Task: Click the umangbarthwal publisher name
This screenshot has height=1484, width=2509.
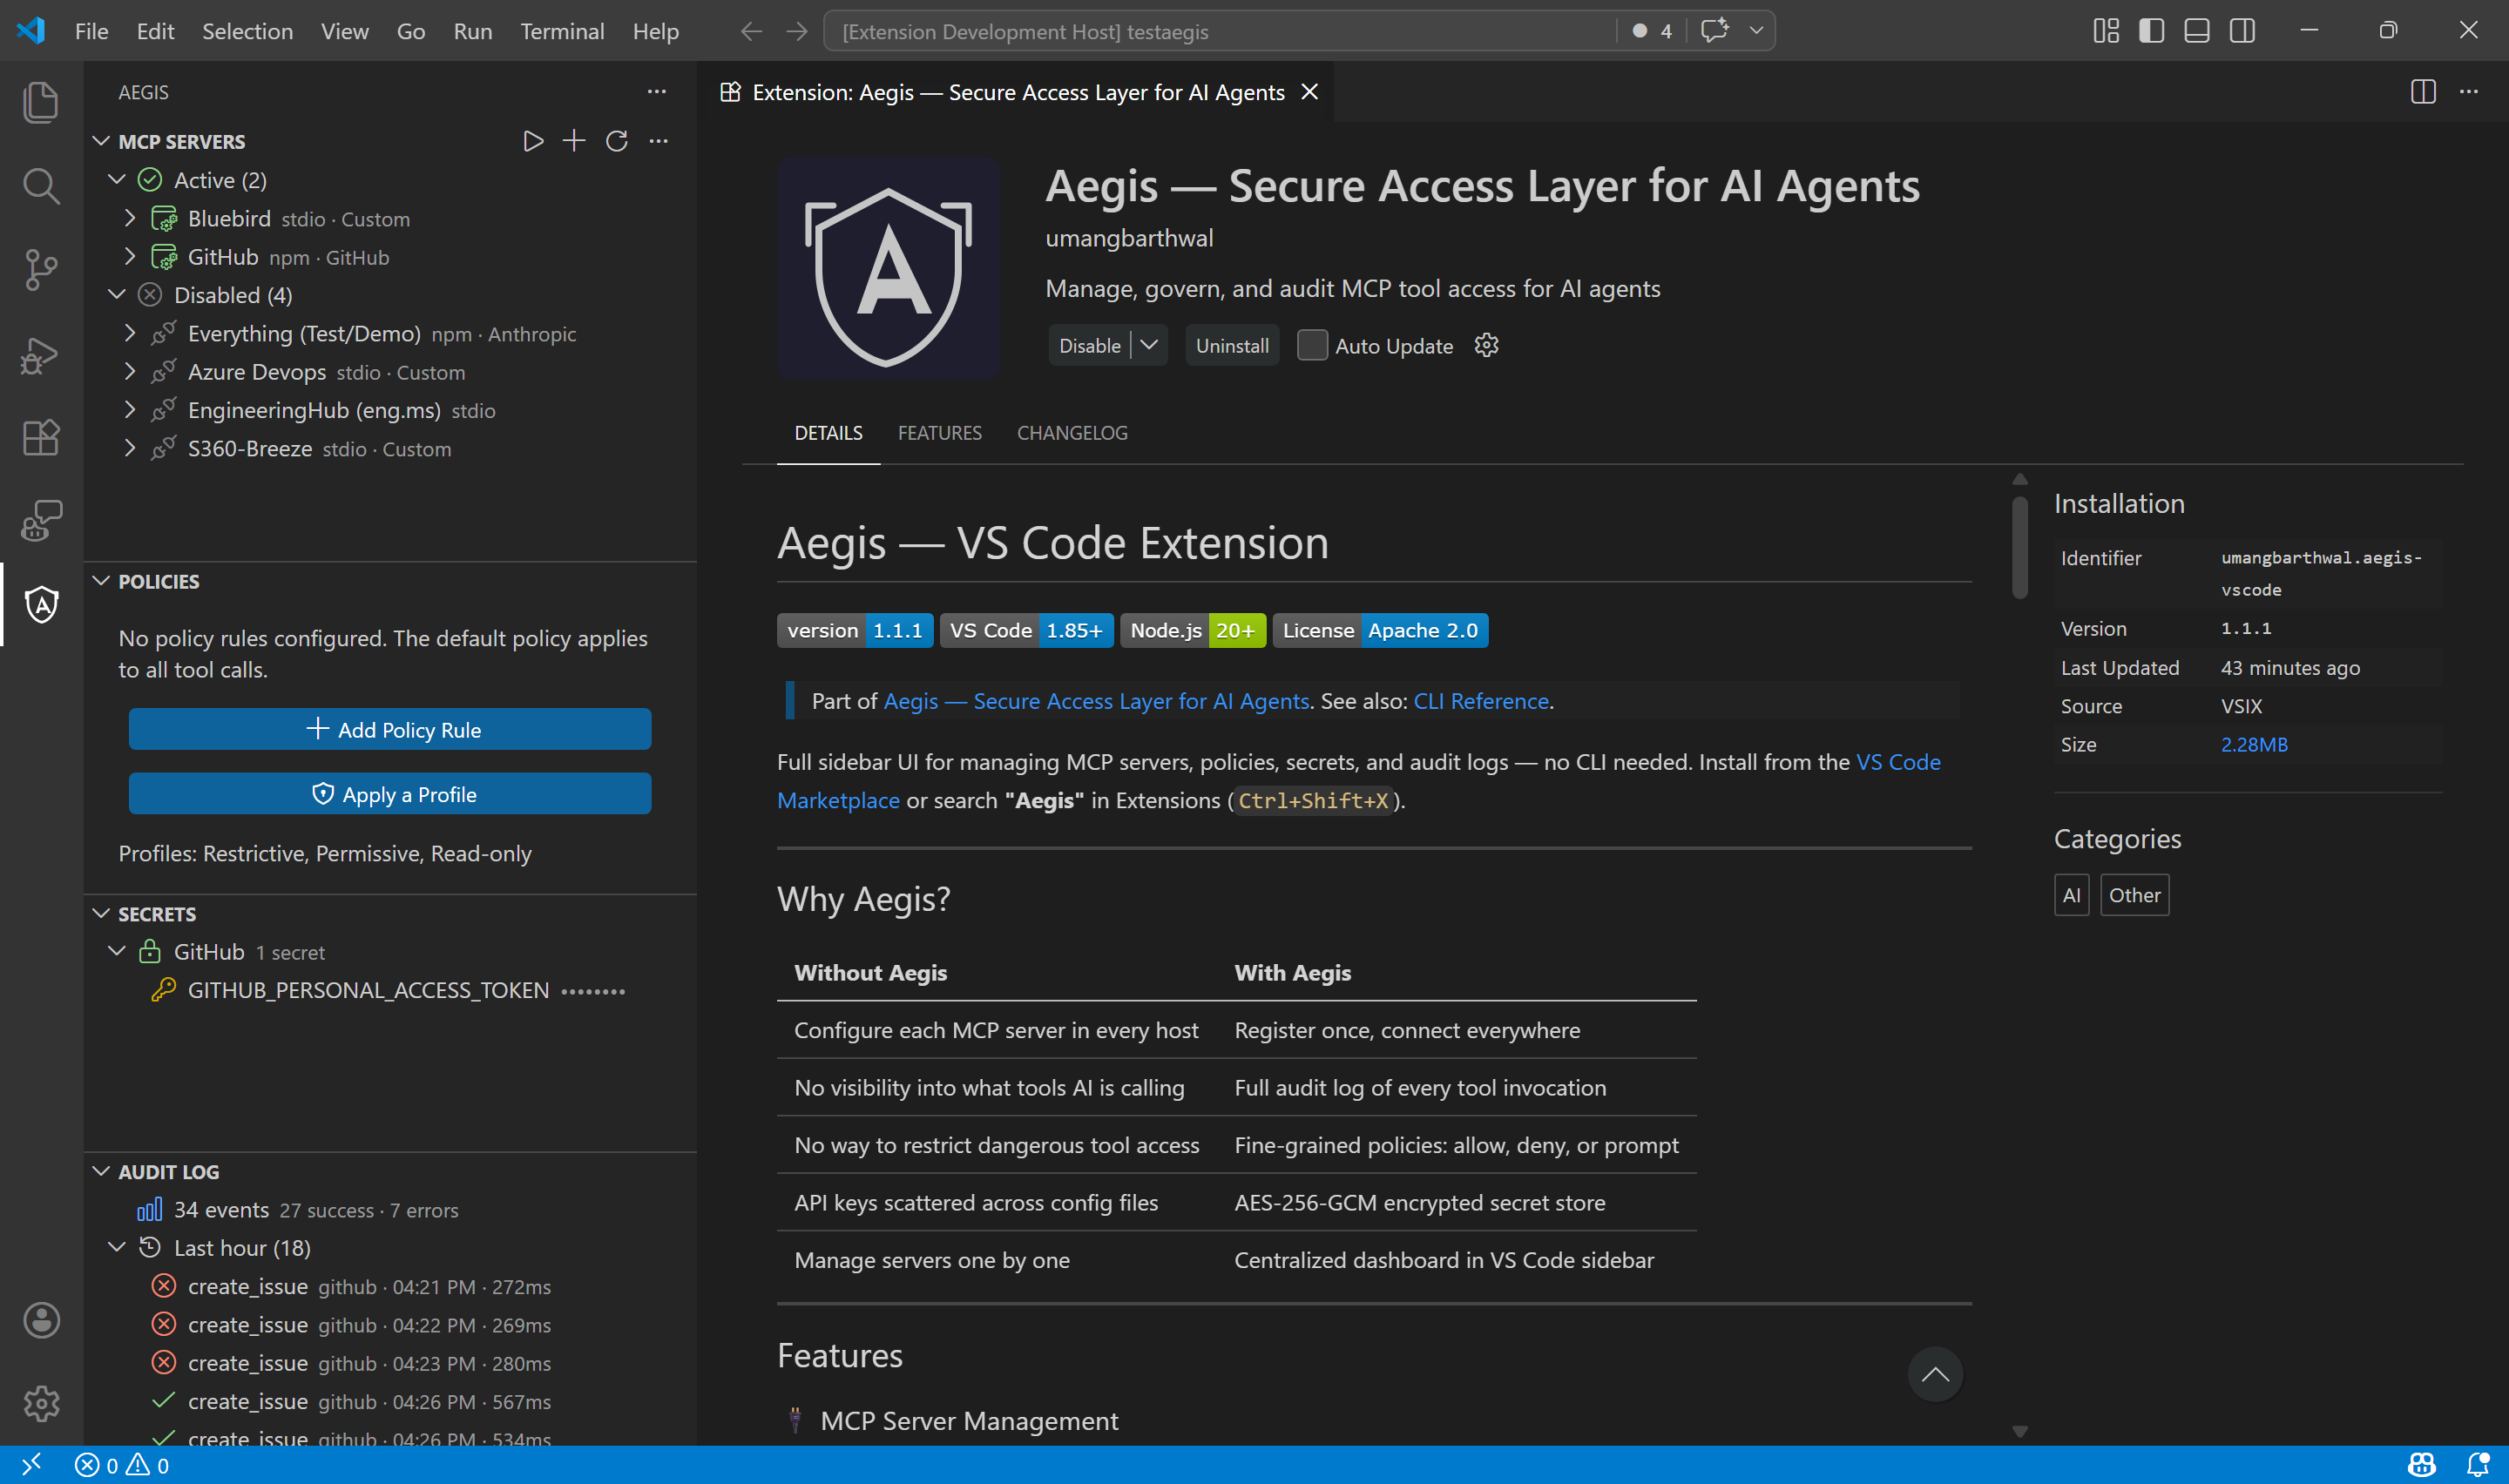Action: click(x=1129, y=238)
